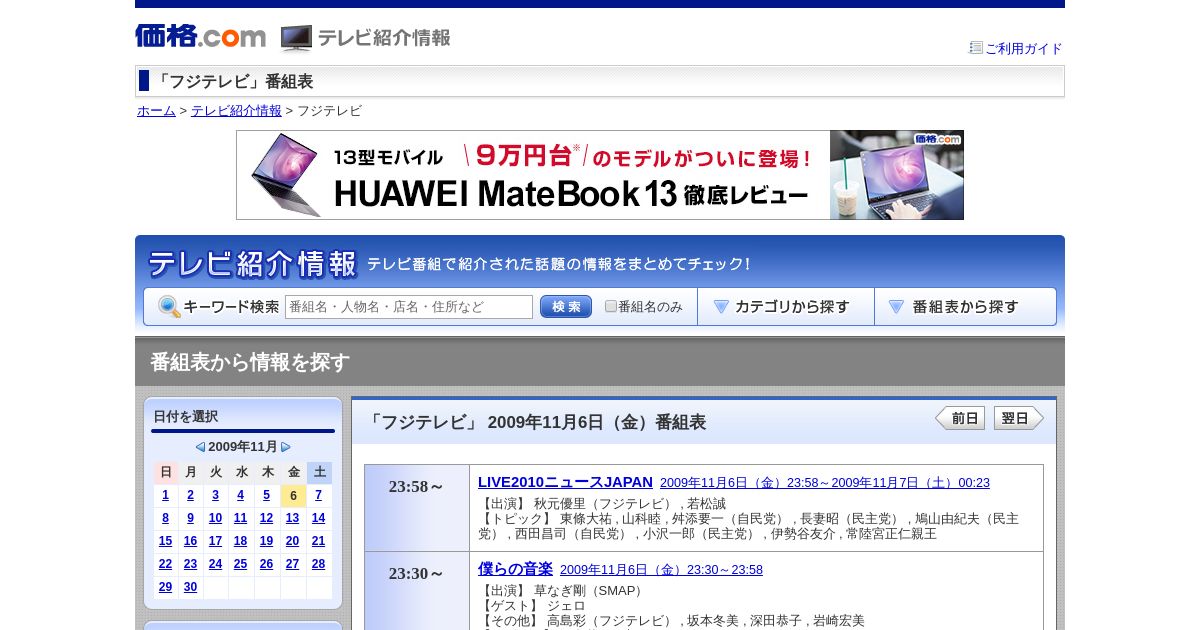Select November 15 in calendar
The height and width of the screenshot is (630, 1200).
pyautogui.click(x=166, y=541)
